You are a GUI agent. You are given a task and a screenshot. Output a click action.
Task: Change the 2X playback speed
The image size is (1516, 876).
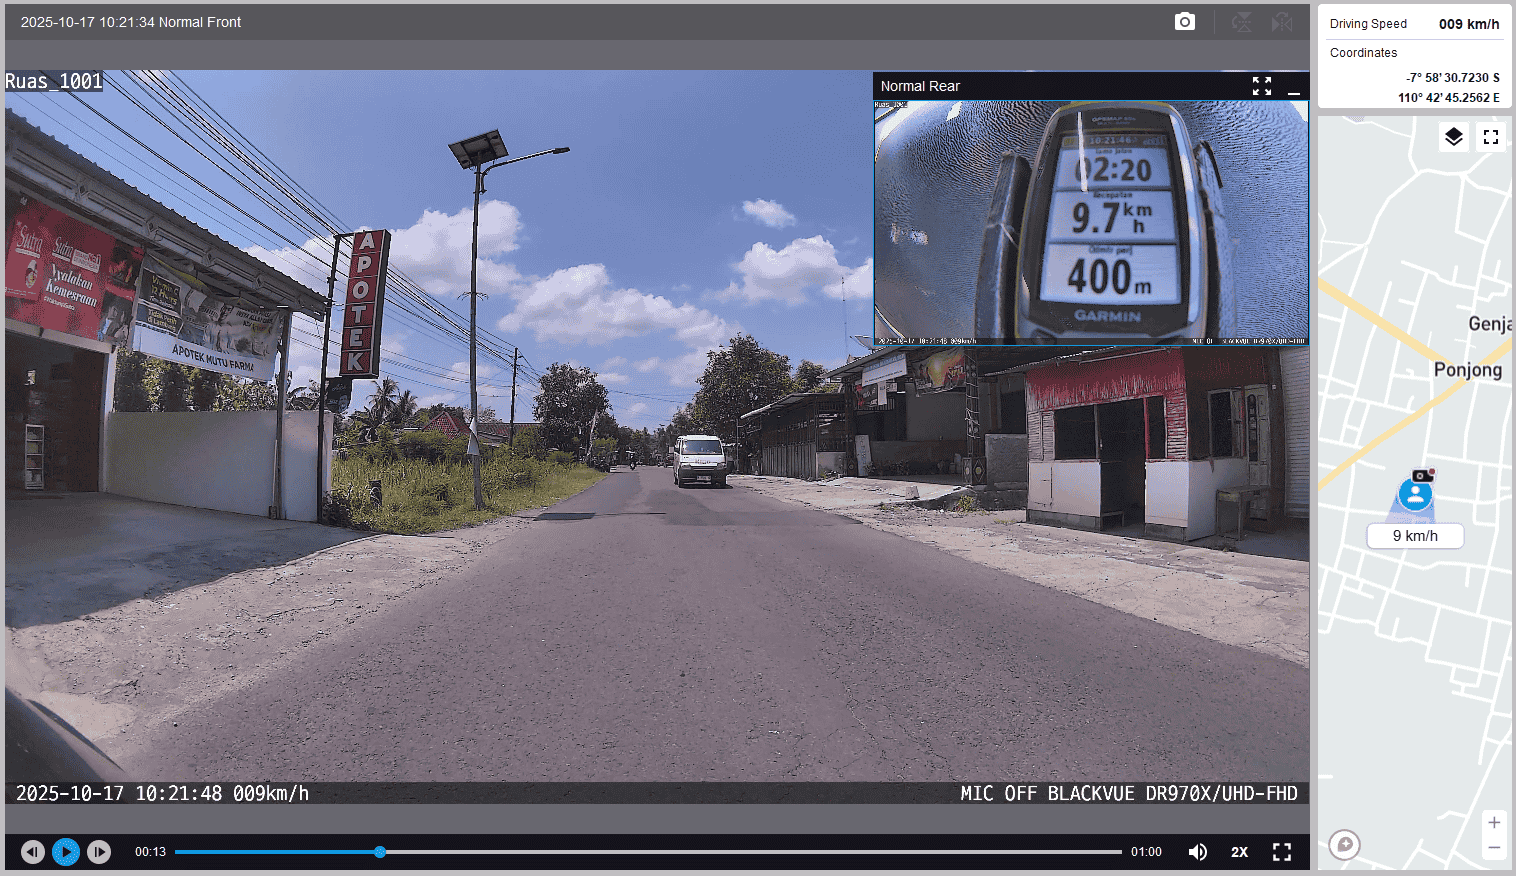pos(1240,852)
